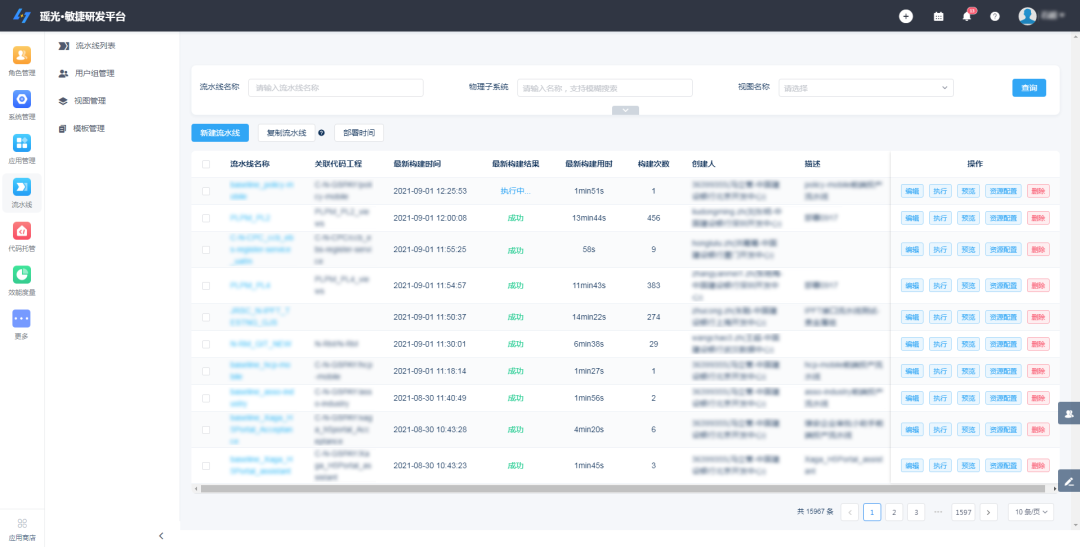Collapse the side submenu arrow

(x=161, y=536)
